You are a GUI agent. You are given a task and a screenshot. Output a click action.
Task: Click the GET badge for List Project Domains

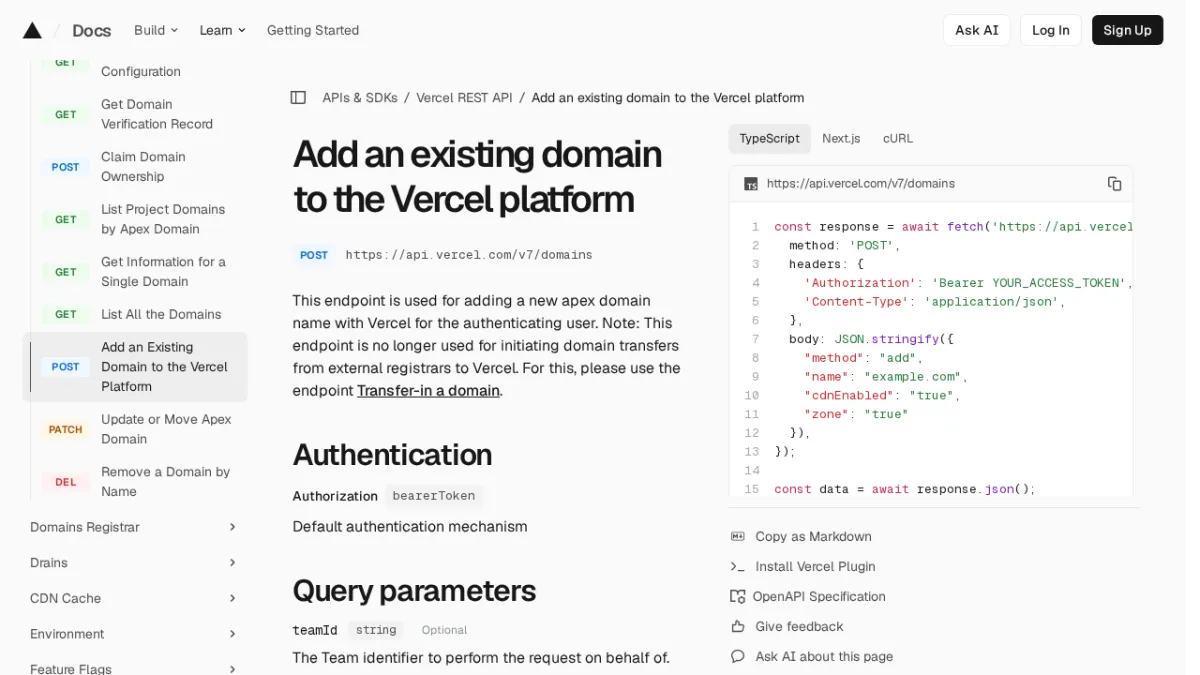click(x=66, y=220)
